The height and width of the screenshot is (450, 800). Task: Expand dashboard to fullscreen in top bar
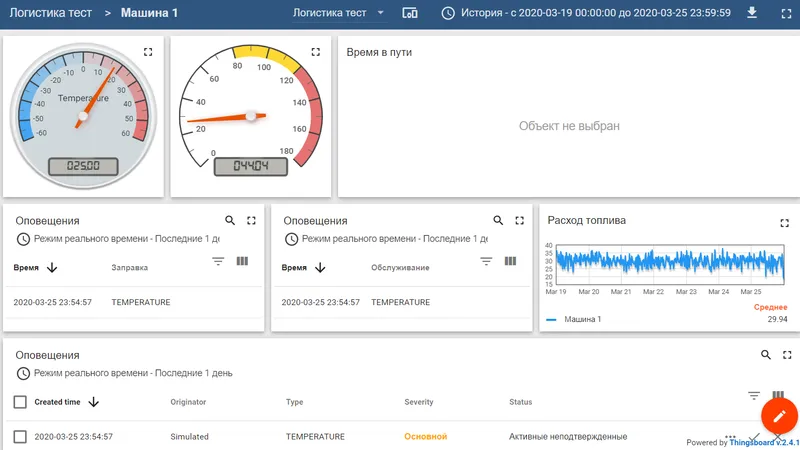click(786, 14)
